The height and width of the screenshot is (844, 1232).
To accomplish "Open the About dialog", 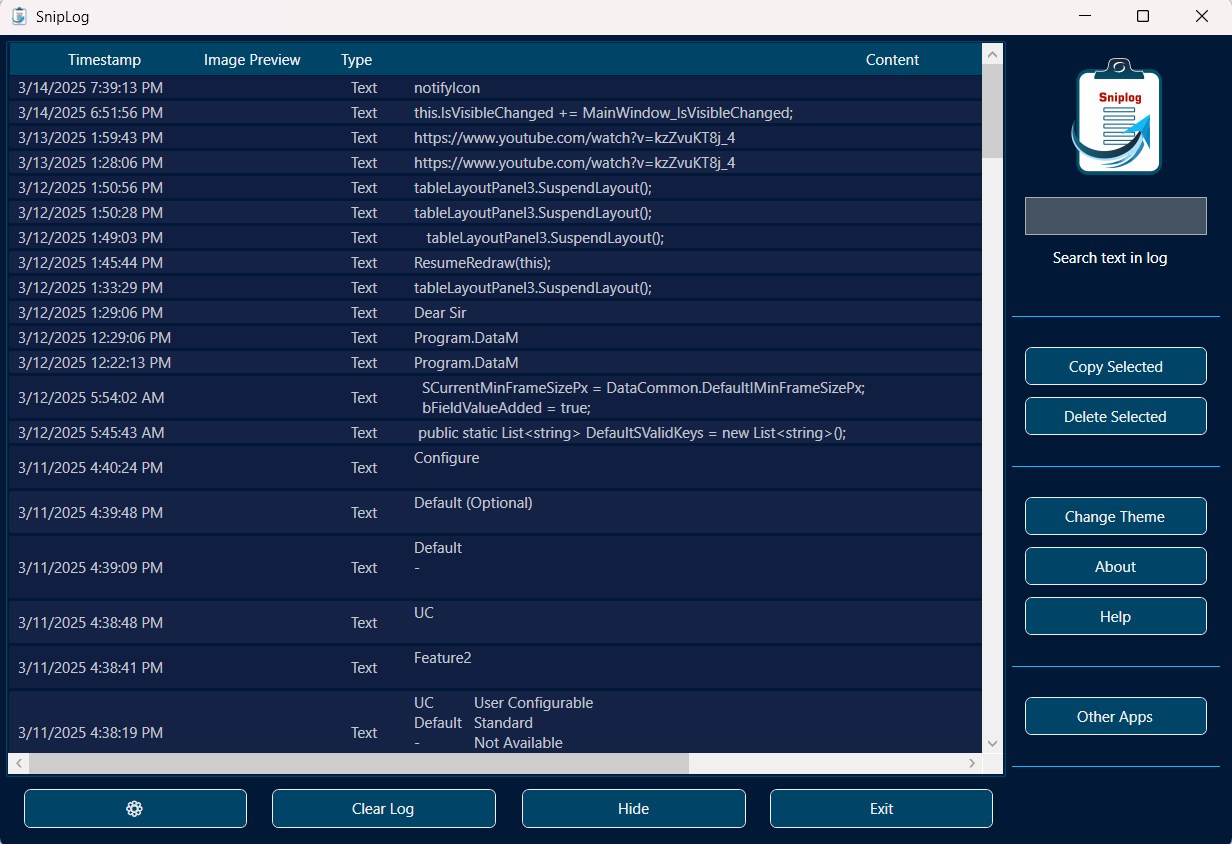I will [1115, 566].
